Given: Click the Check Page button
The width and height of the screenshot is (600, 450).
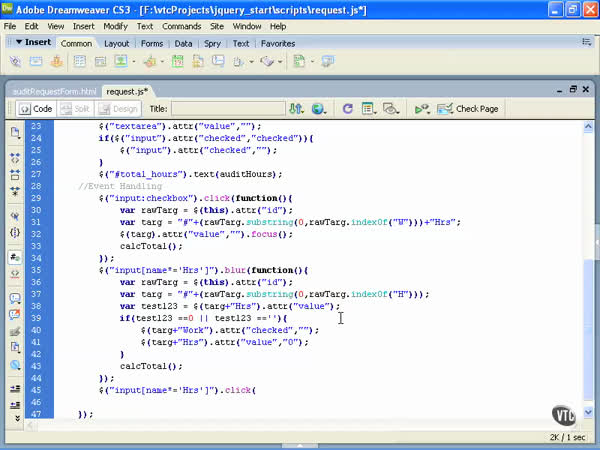Looking at the screenshot, I should point(468,108).
